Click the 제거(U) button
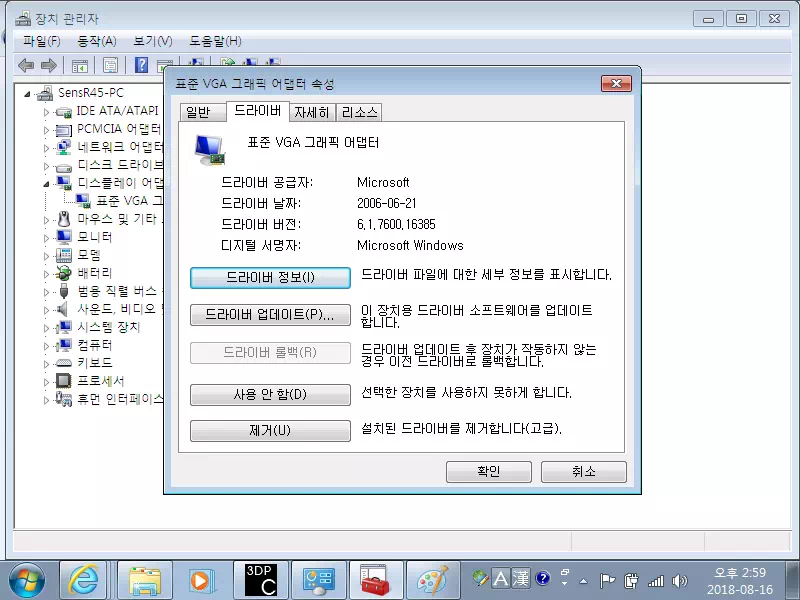The width and height of the screenshot is (800, 600). click(x=270, y=431)
